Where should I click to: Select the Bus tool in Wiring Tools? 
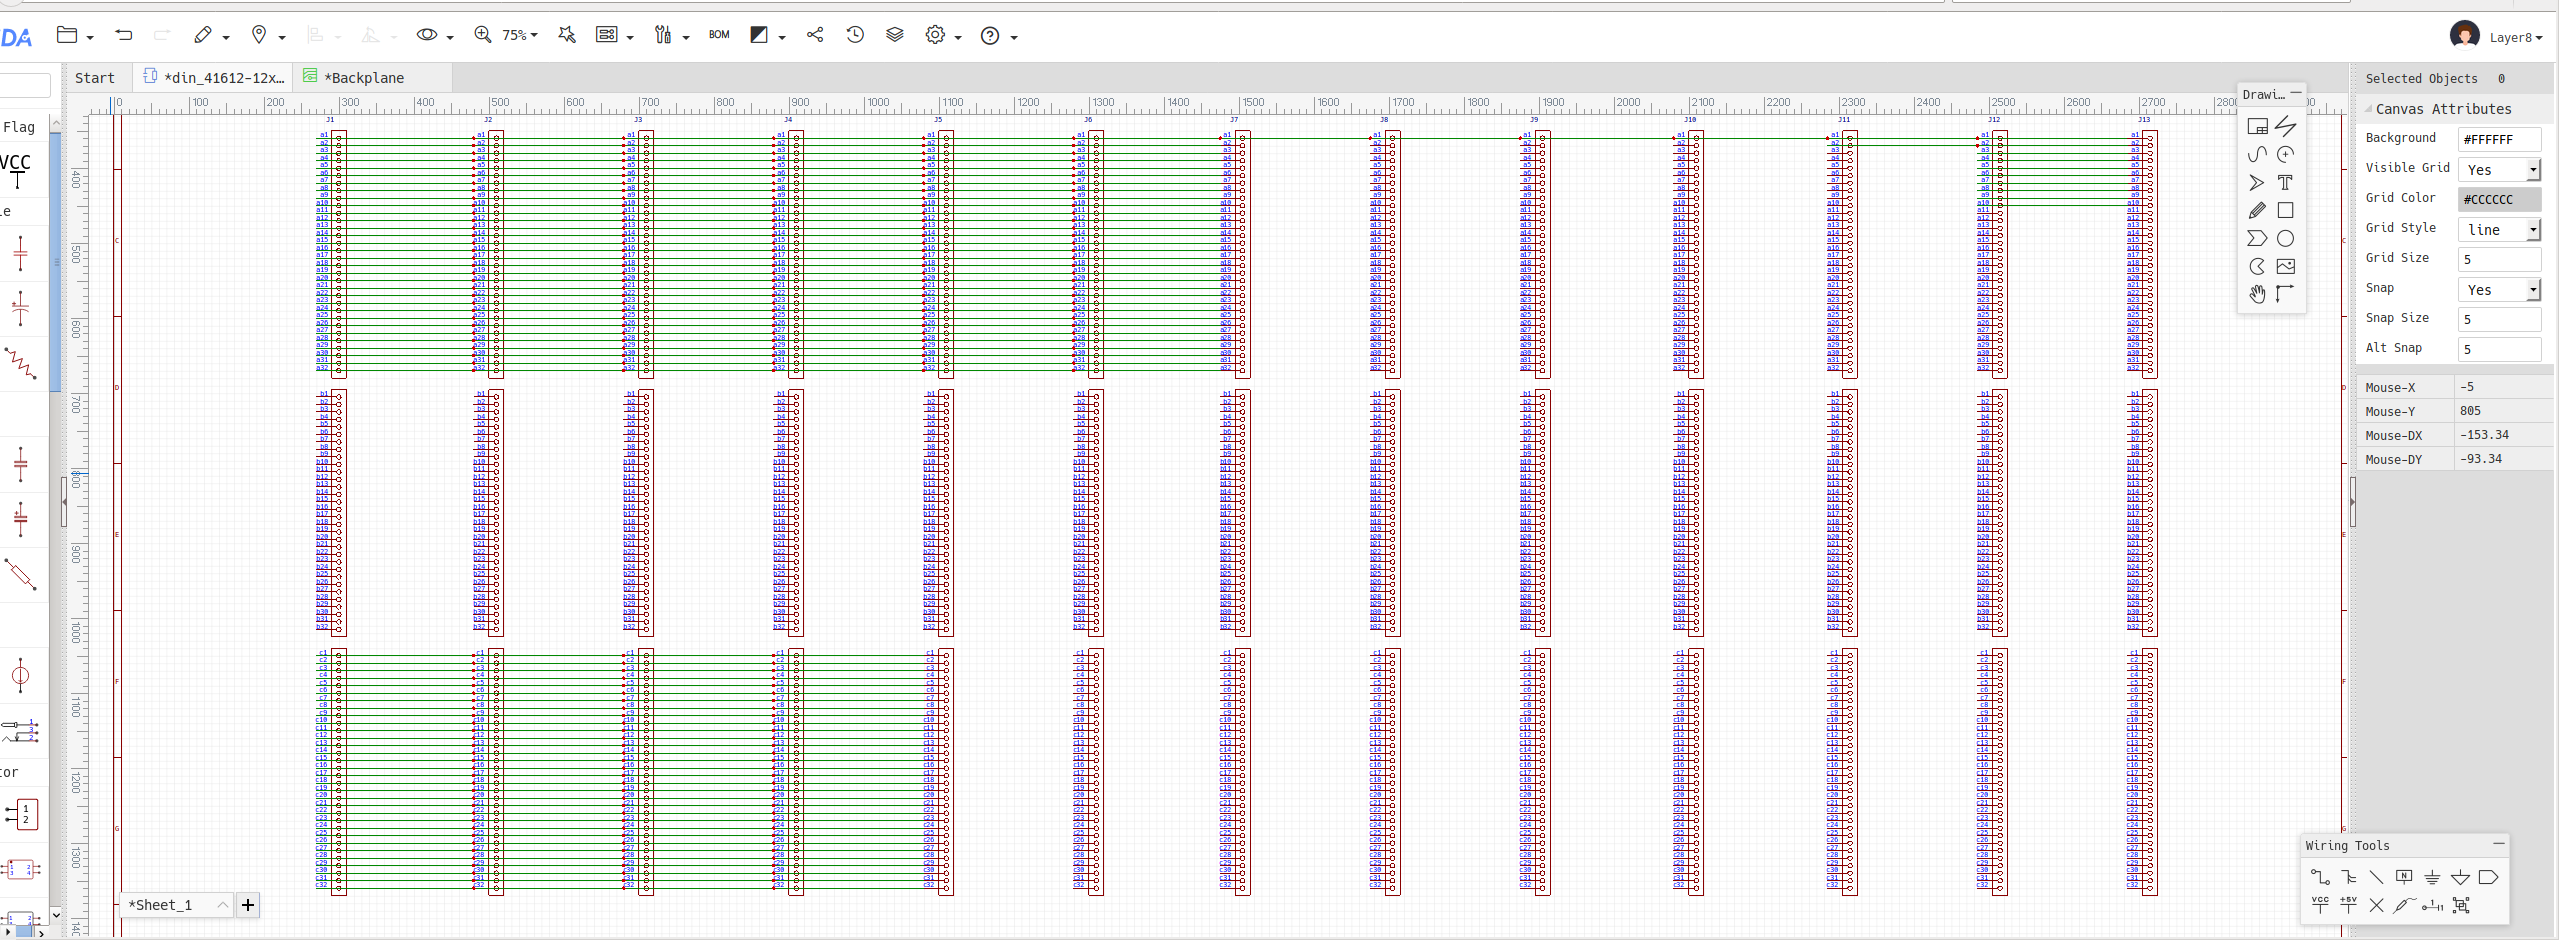[2348, 877]
